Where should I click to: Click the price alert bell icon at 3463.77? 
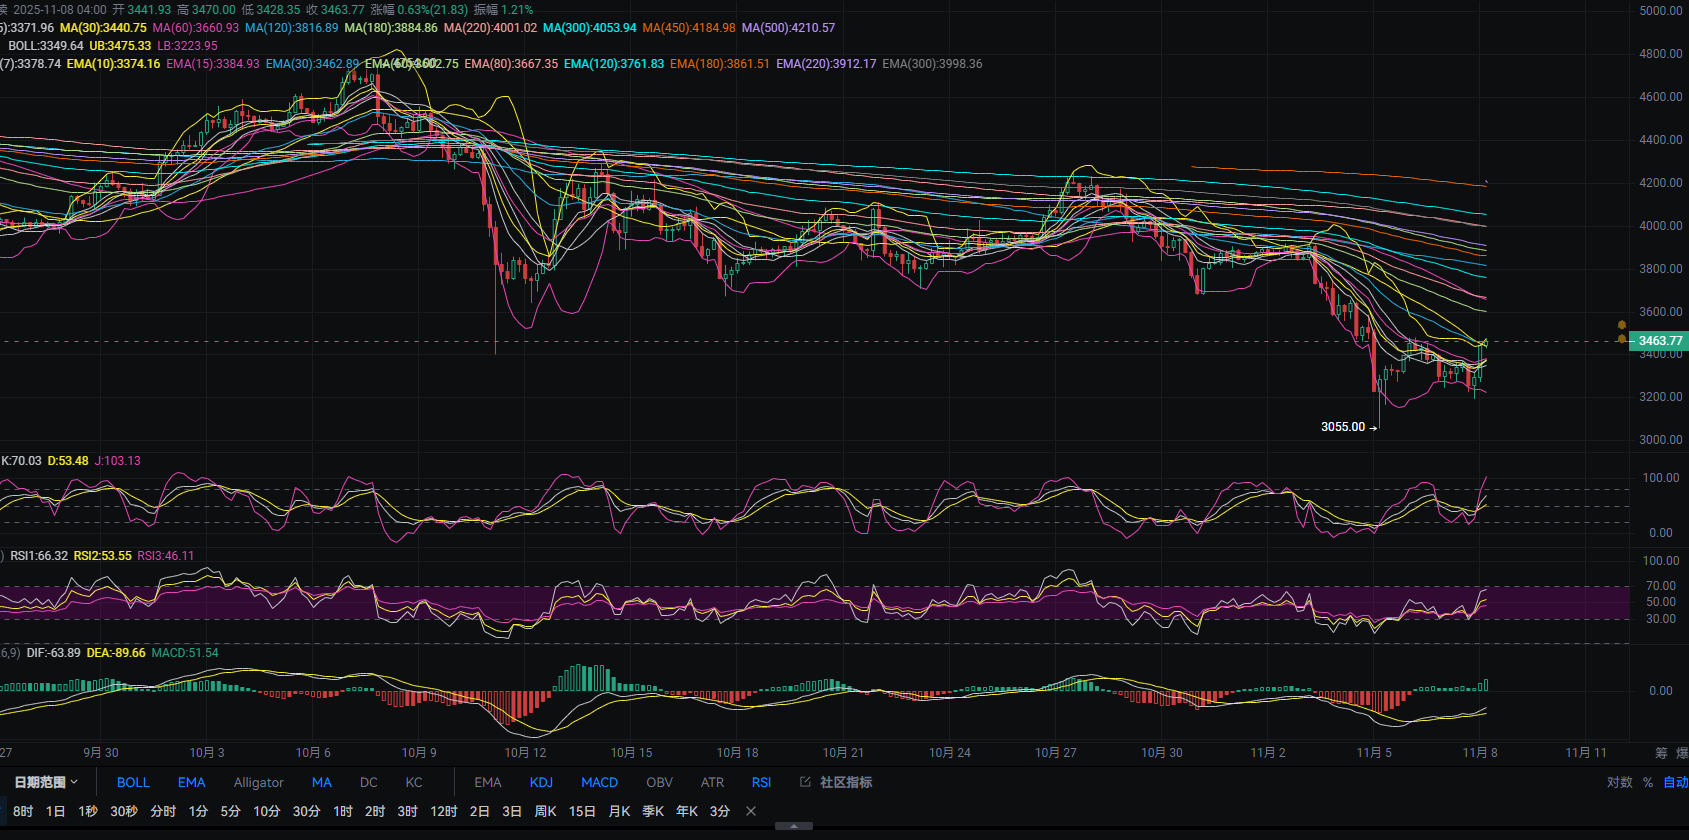coord(1621,339)
